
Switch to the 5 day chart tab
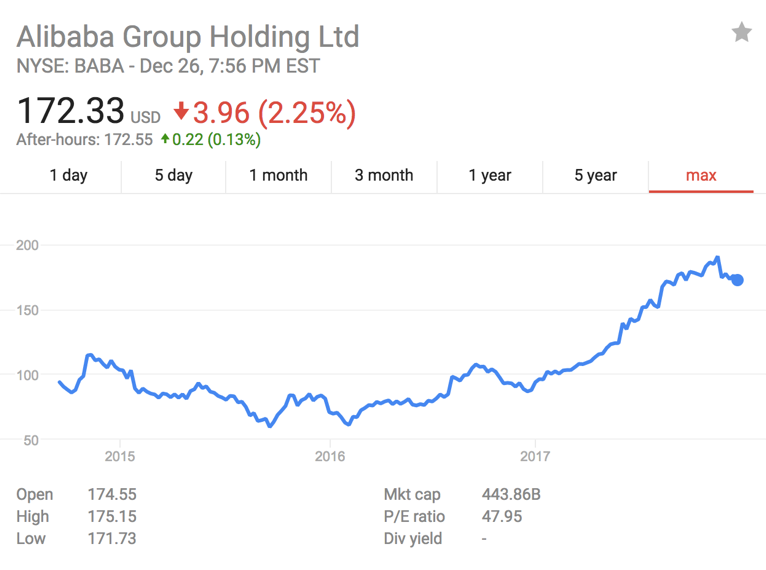point(173,175)
